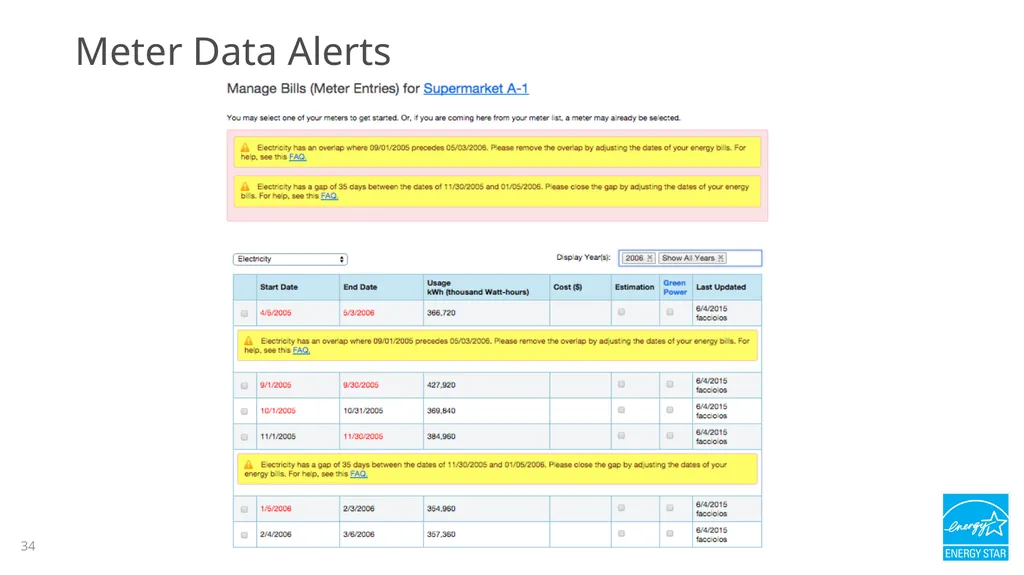The image size is (1024, 575).
Task: Click the slide number 34
Action: pos(28,546)
